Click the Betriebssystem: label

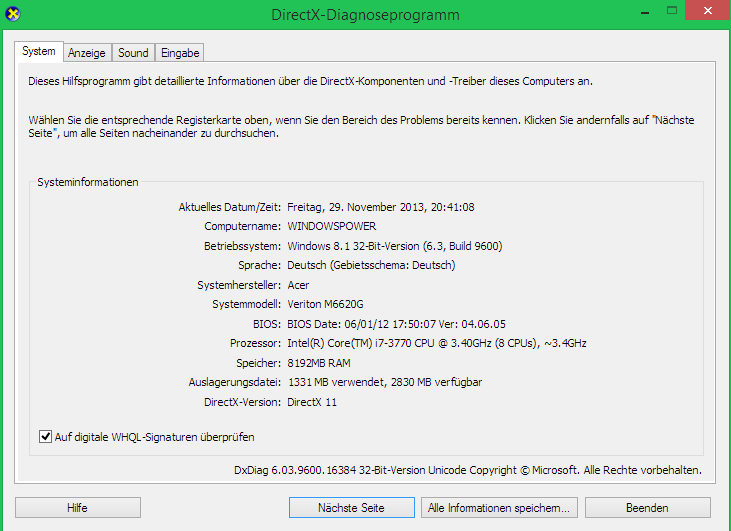[242, 246]
